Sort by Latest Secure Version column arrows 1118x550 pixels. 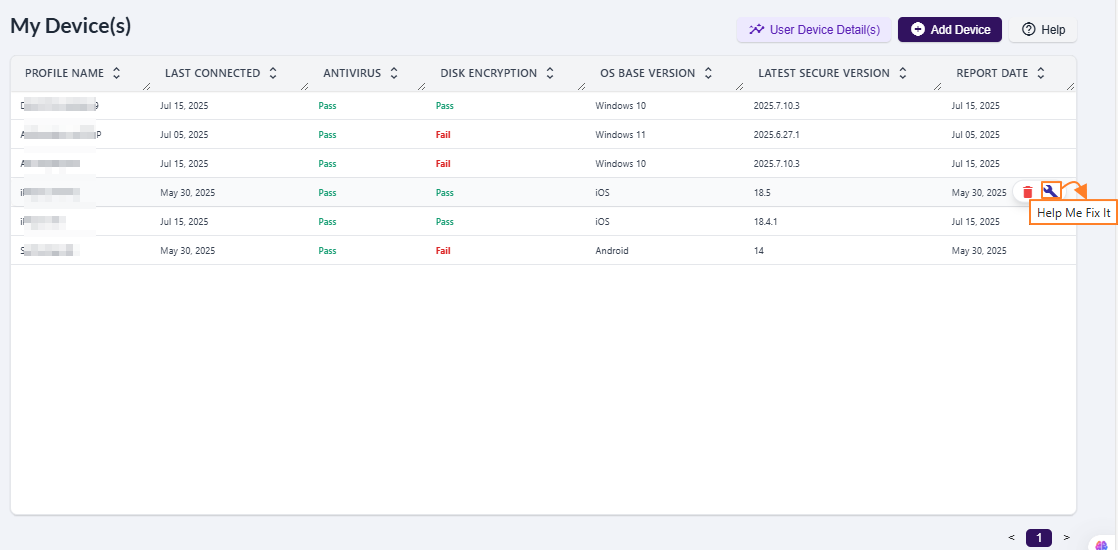pos(902,73)
